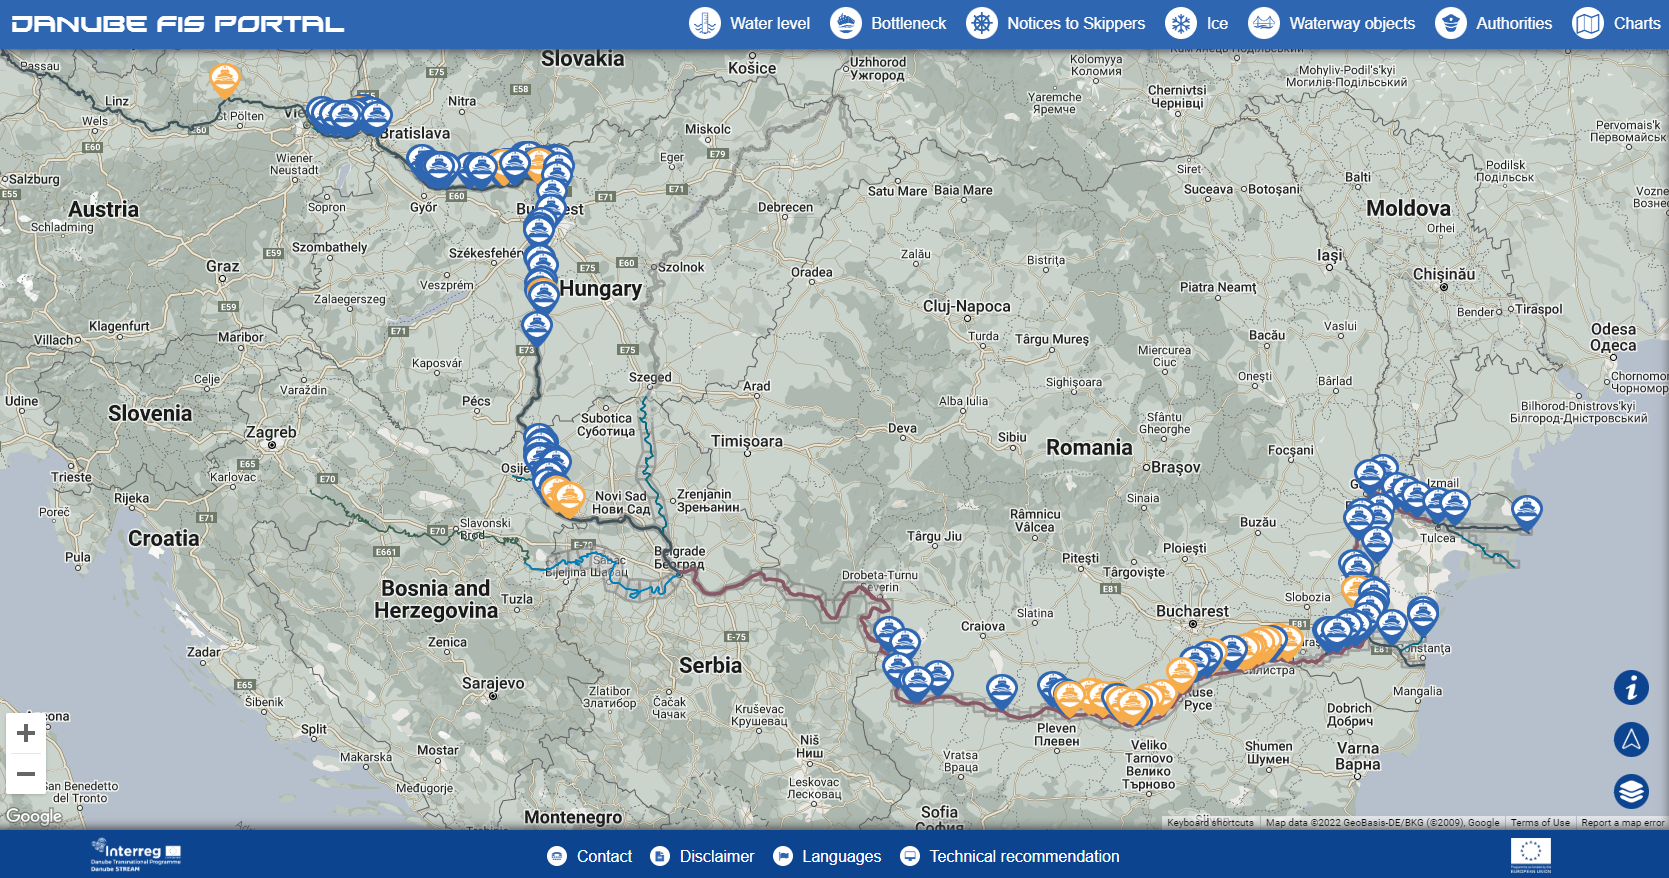Click the Bottleneck icon
Screen dimensions: 1669x878
tap(846, 23)
